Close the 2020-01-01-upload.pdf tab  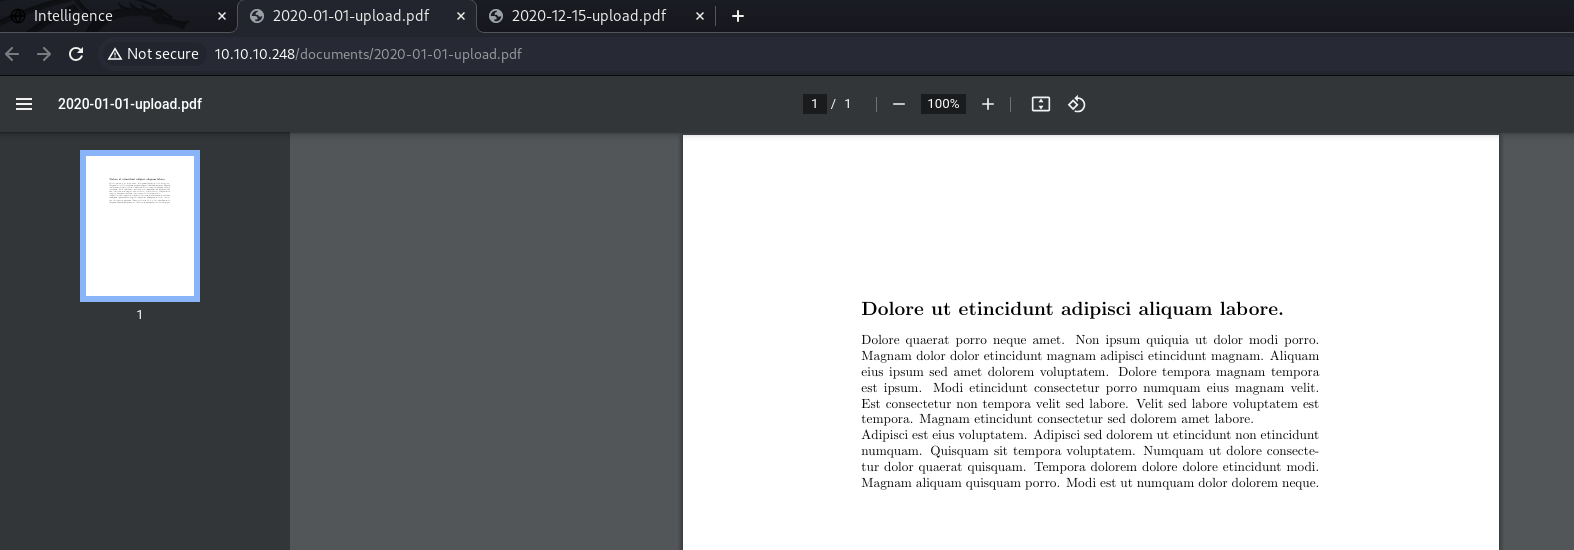[461, 16]
